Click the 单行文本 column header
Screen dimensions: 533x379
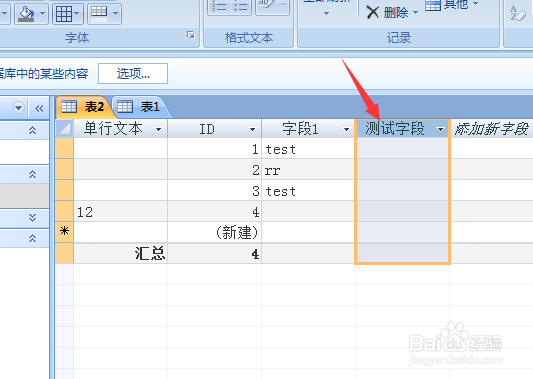120,128
